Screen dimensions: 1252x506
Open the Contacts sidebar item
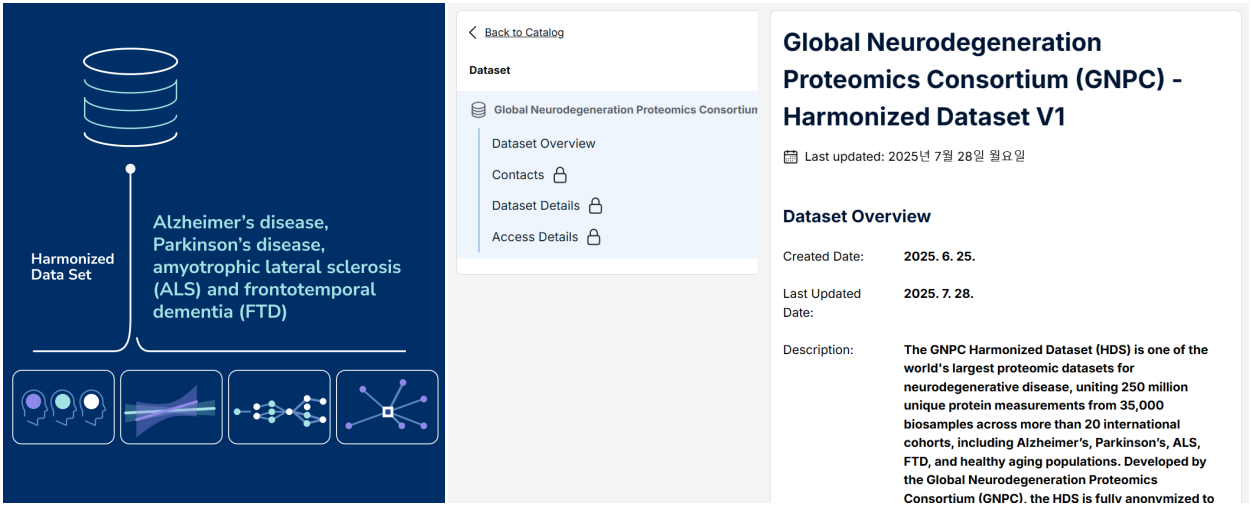coord(518,175)
